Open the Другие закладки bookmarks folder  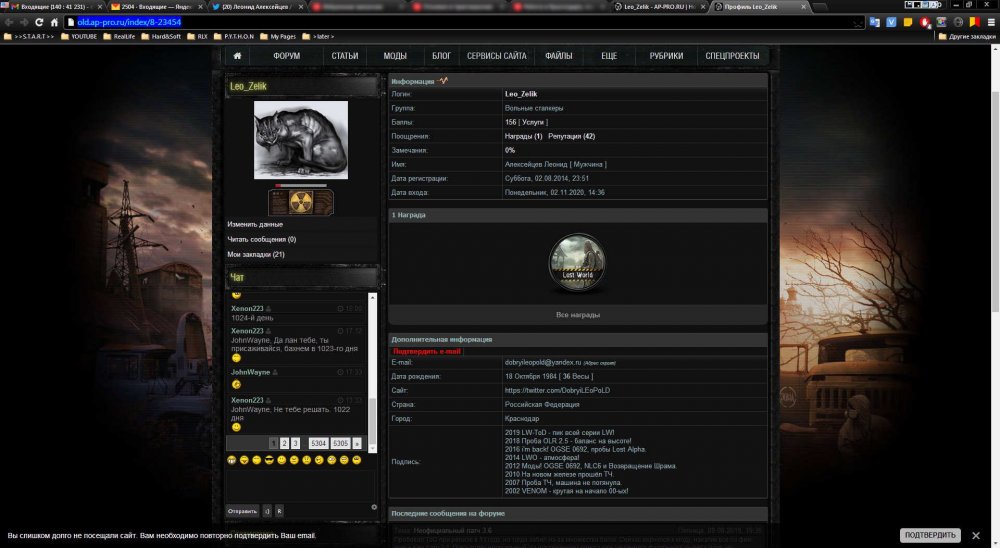965,36
